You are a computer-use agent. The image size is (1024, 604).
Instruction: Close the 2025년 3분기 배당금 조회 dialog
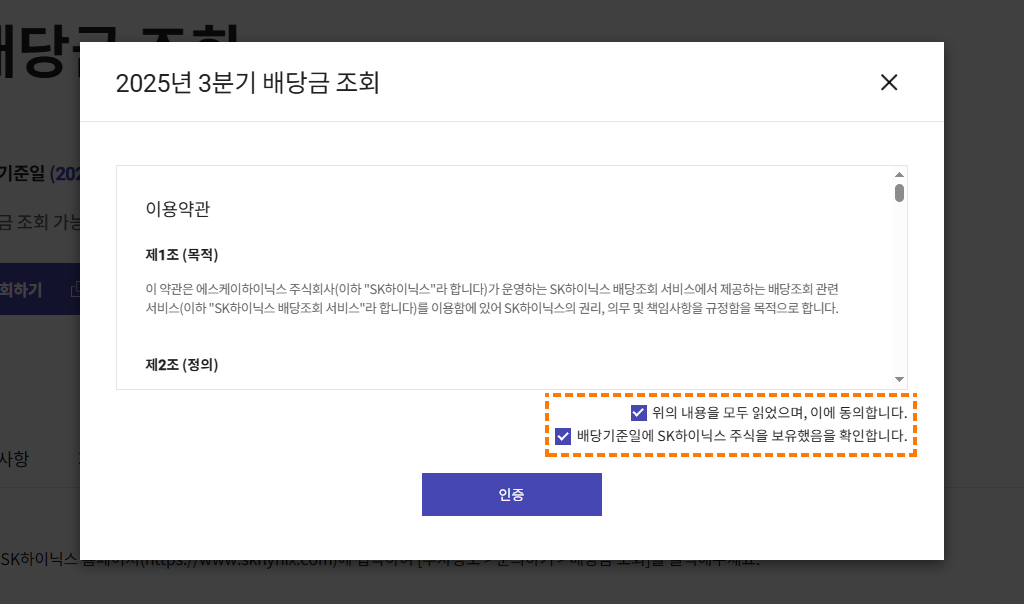click(x=889, y=82)
